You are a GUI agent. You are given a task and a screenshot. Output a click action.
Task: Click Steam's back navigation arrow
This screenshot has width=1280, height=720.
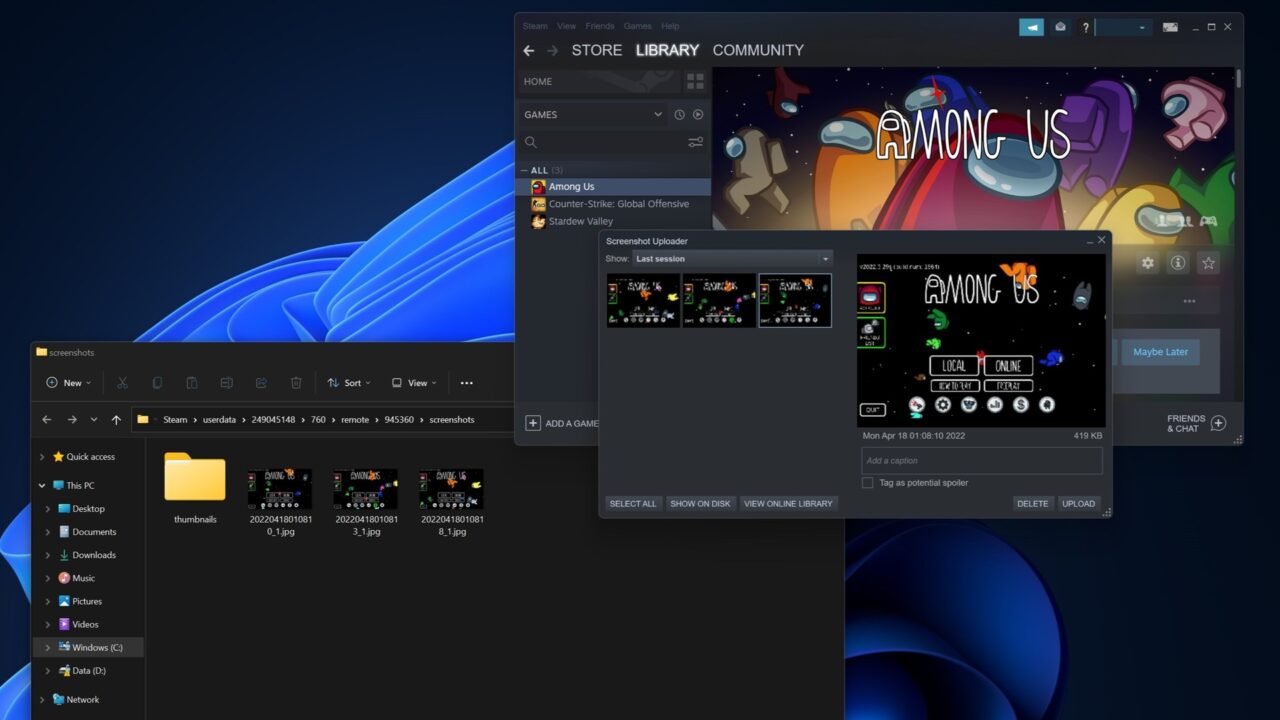coord(529,50)
